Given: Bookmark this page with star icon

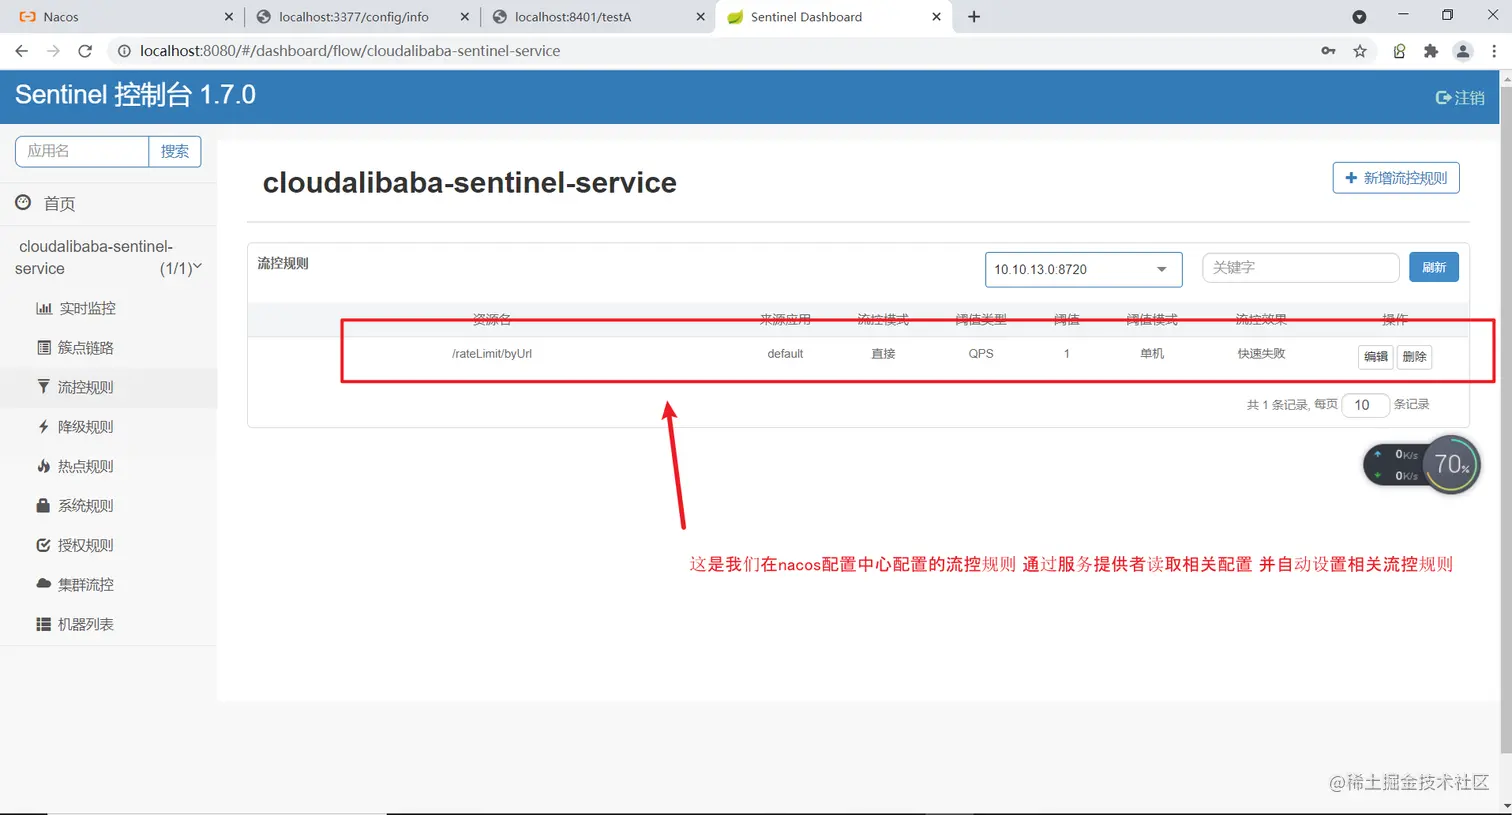Looking at the screenshot, I should (x=1360, y=51).
